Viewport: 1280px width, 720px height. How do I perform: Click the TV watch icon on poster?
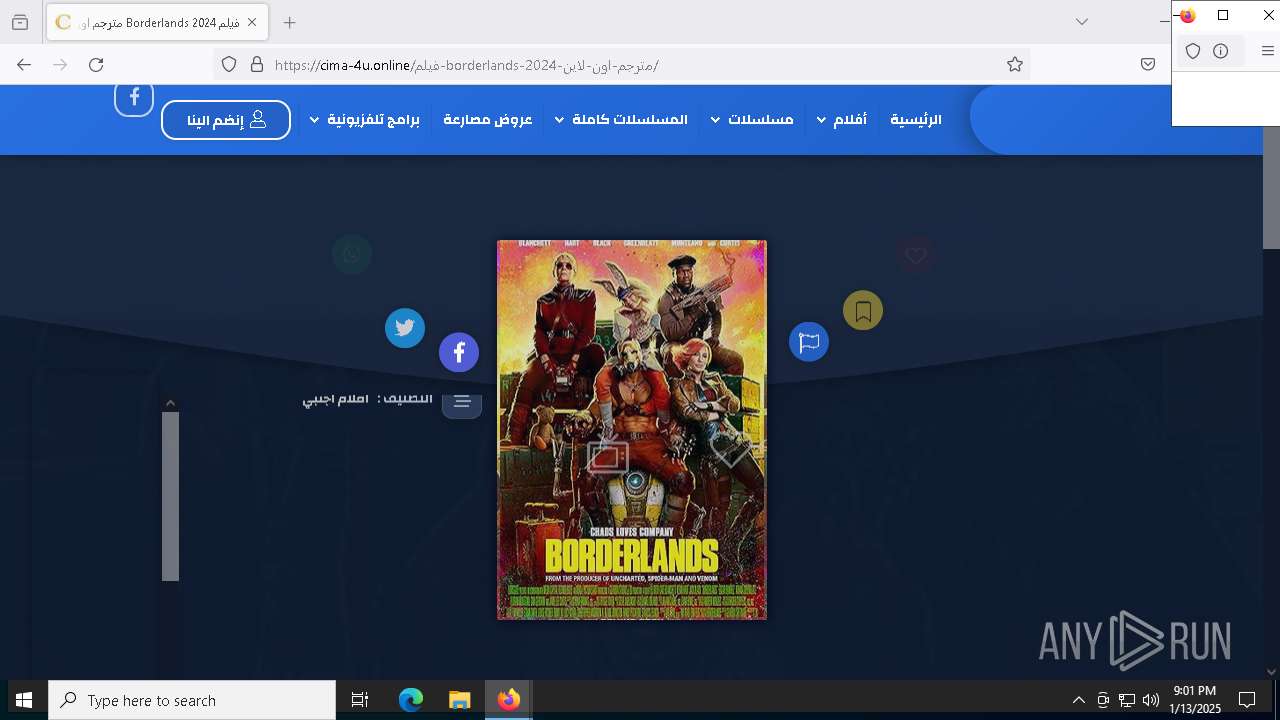[x=608, y=456]
